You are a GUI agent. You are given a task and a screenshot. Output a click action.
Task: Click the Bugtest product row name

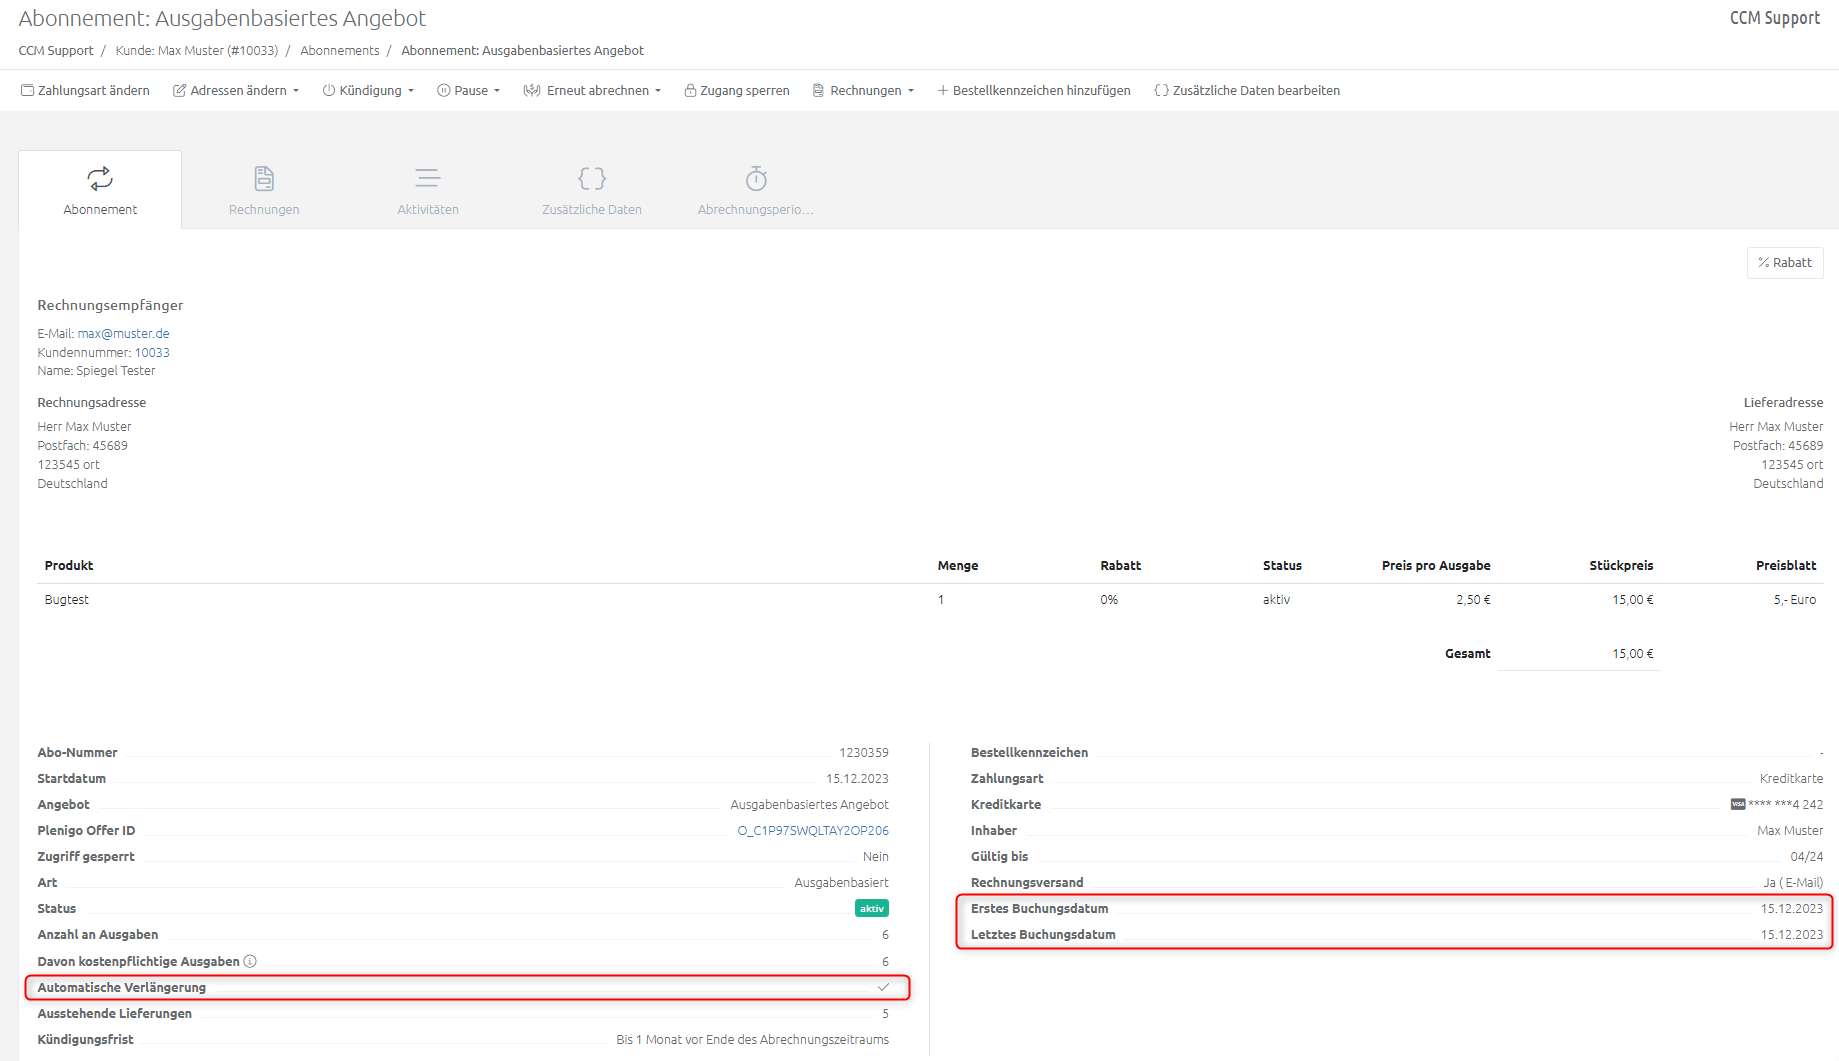coord(67,599)
